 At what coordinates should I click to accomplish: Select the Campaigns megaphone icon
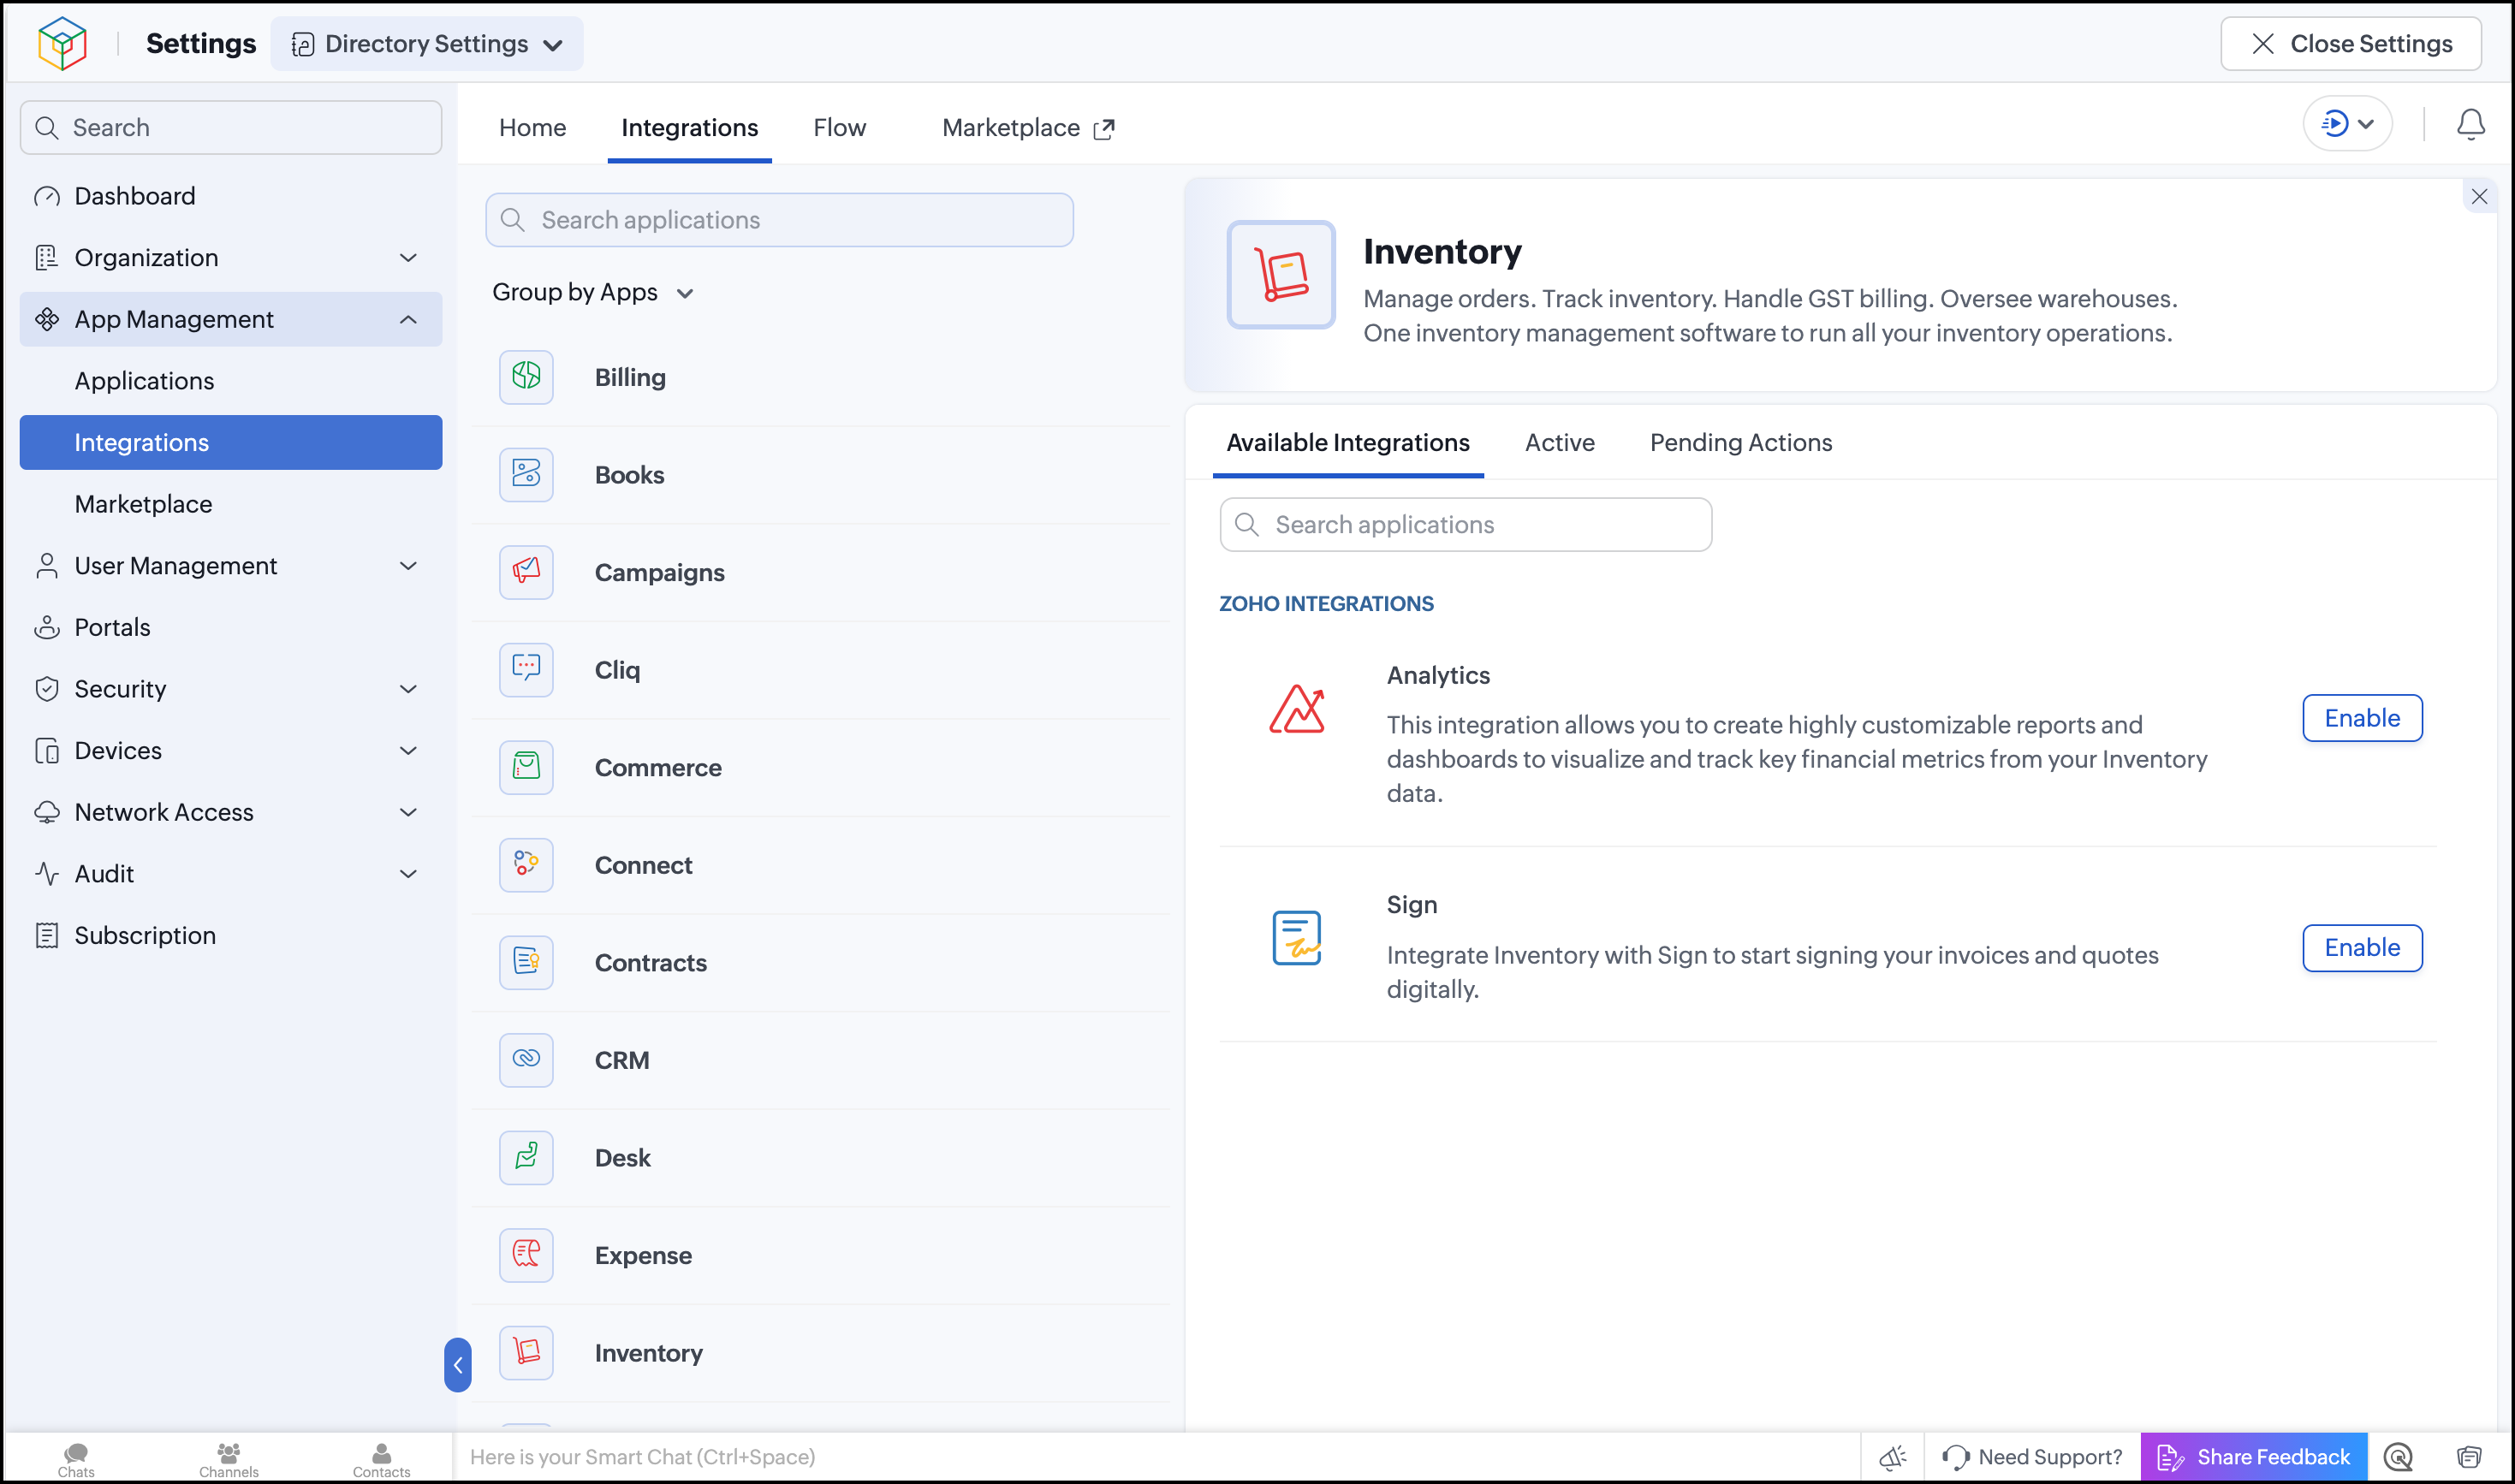[x=526, y=572]
